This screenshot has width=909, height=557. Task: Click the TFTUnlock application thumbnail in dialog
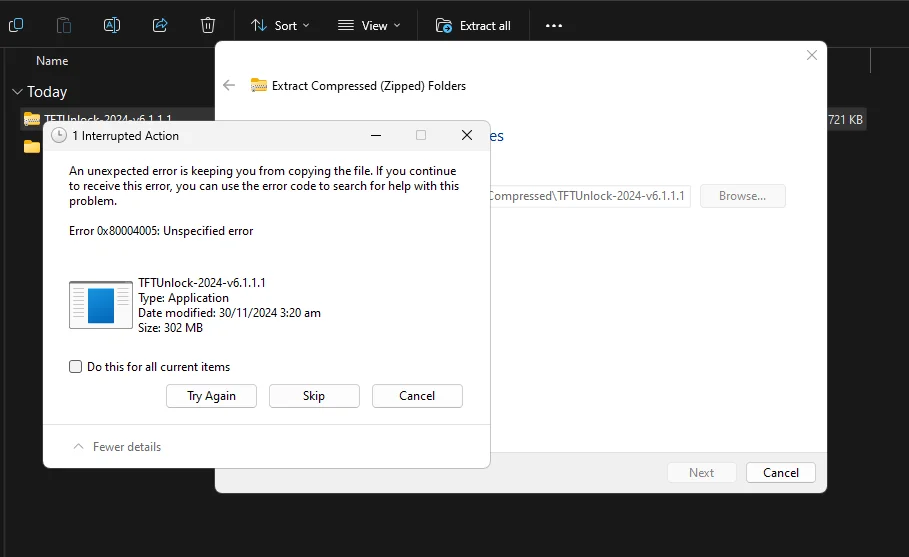[x=101, y=305]
